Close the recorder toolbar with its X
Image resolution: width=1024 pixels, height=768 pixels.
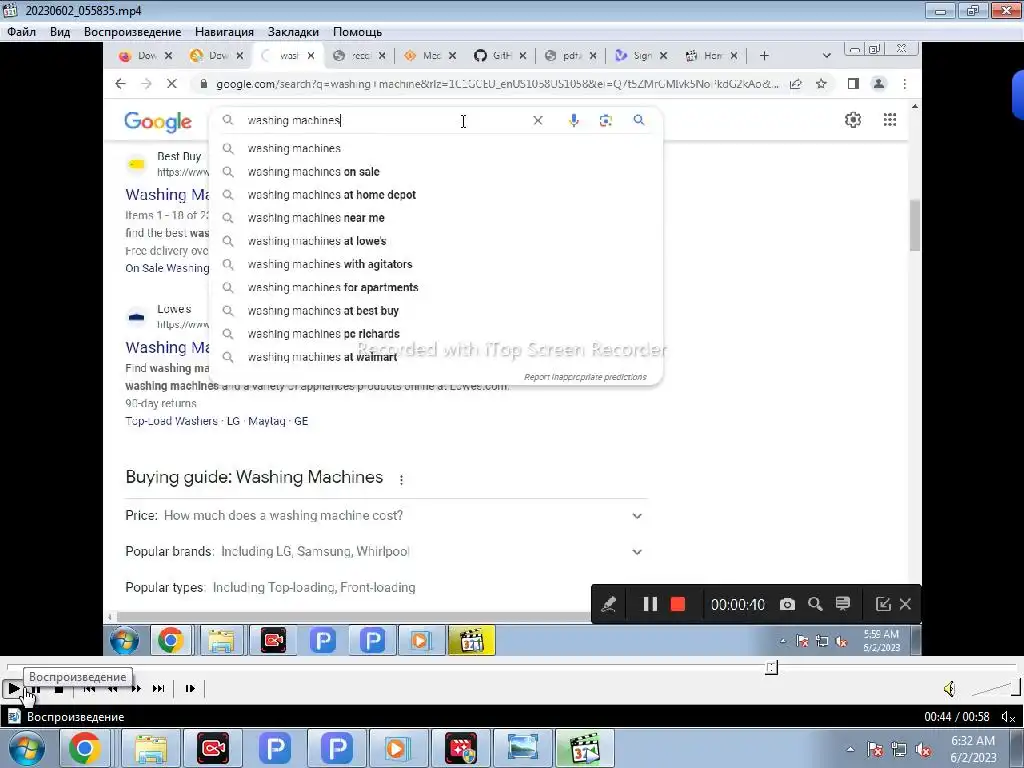pyautogui.click(x=905, y=604)
